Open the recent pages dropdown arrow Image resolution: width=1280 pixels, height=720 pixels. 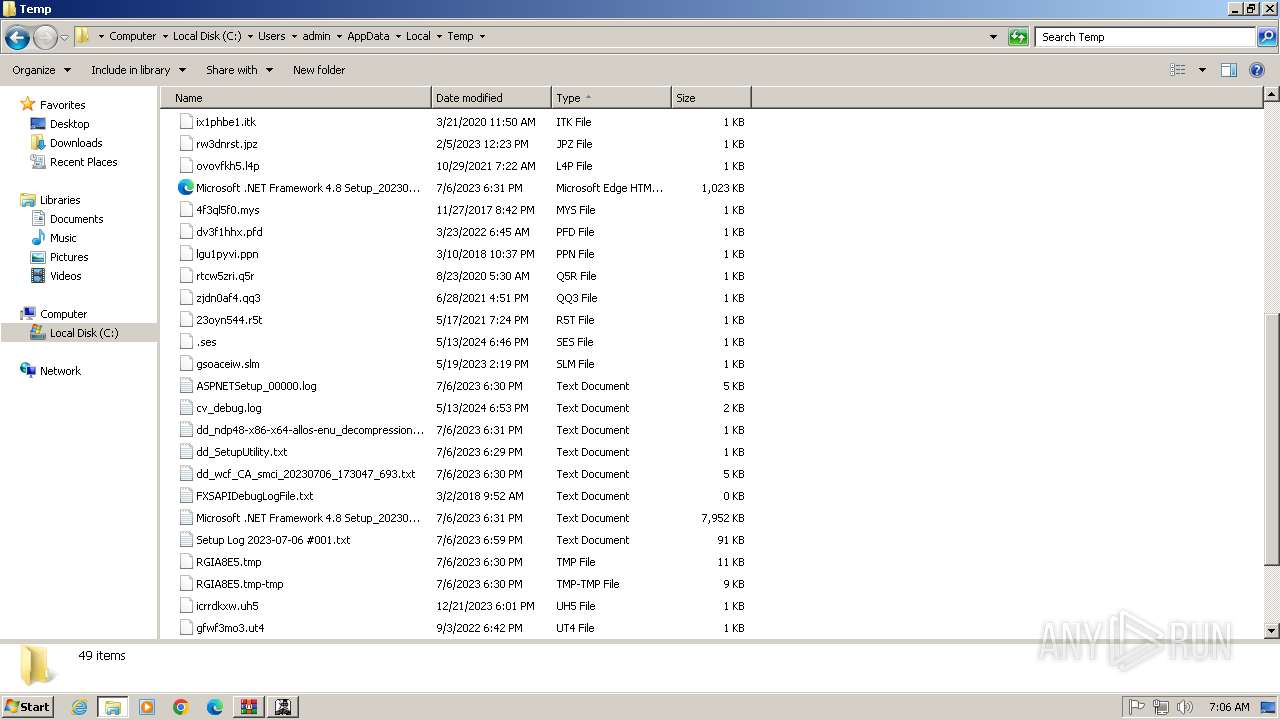64,38
